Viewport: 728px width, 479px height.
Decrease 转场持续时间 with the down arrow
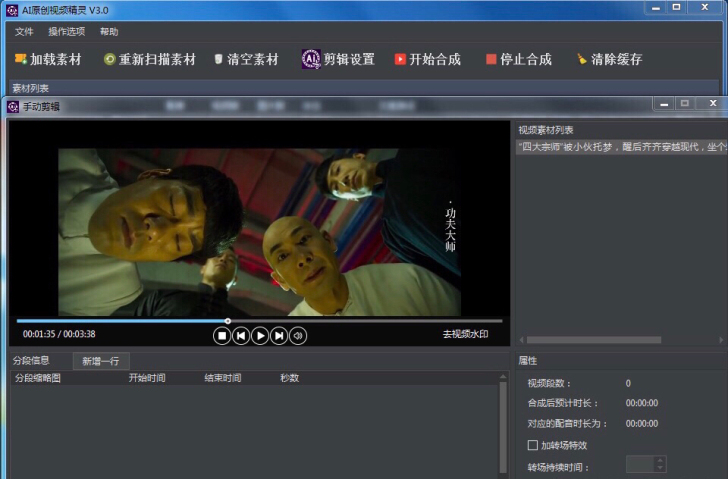(660, 468)
